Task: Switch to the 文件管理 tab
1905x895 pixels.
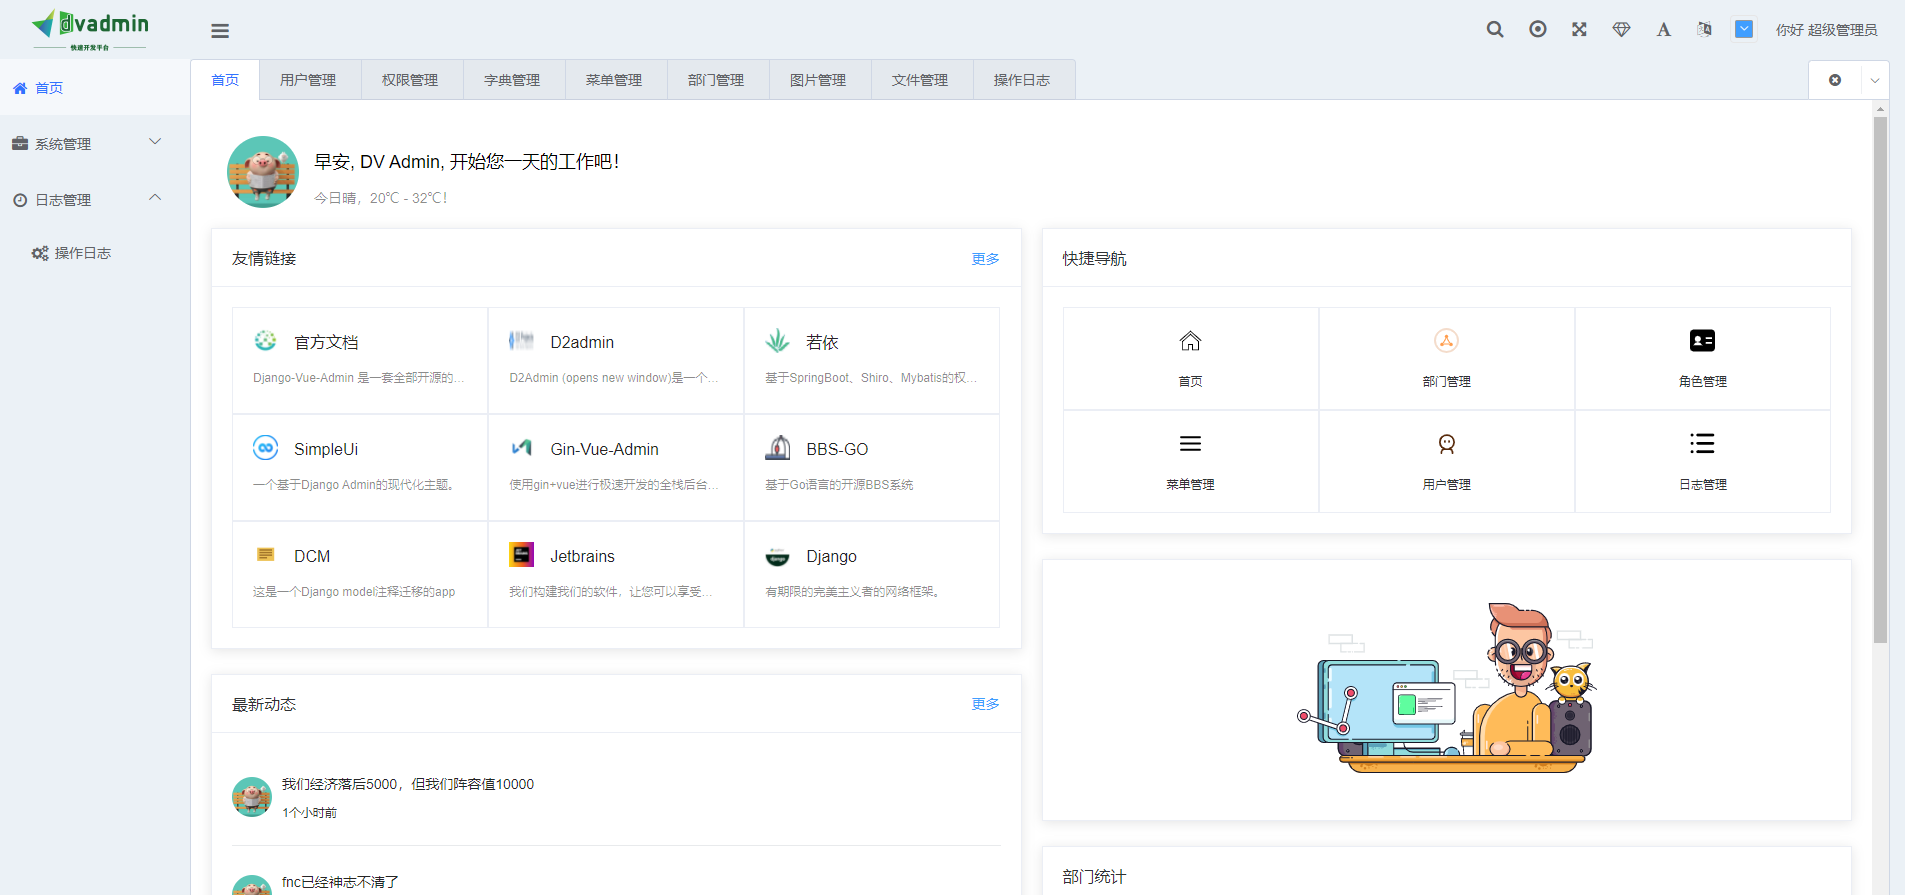Action: click(920, 80)
